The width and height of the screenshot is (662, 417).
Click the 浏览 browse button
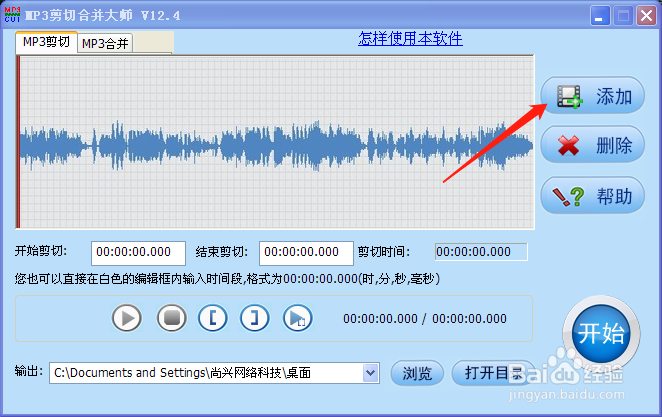417,373
